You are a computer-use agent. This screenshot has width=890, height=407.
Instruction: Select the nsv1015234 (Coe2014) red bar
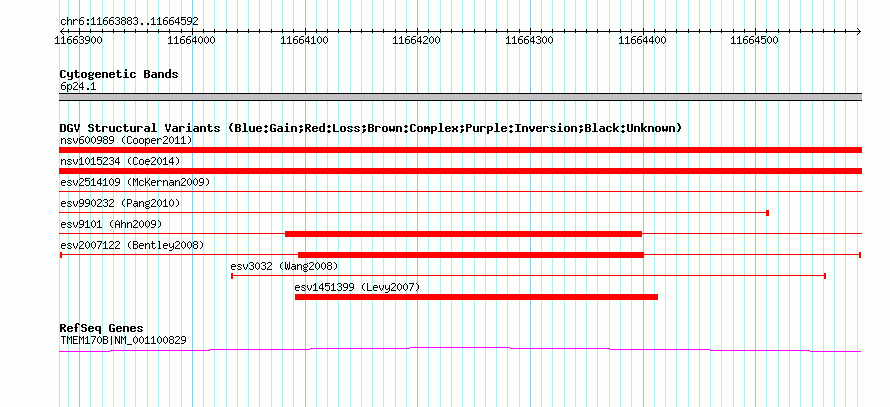point(460,171)
